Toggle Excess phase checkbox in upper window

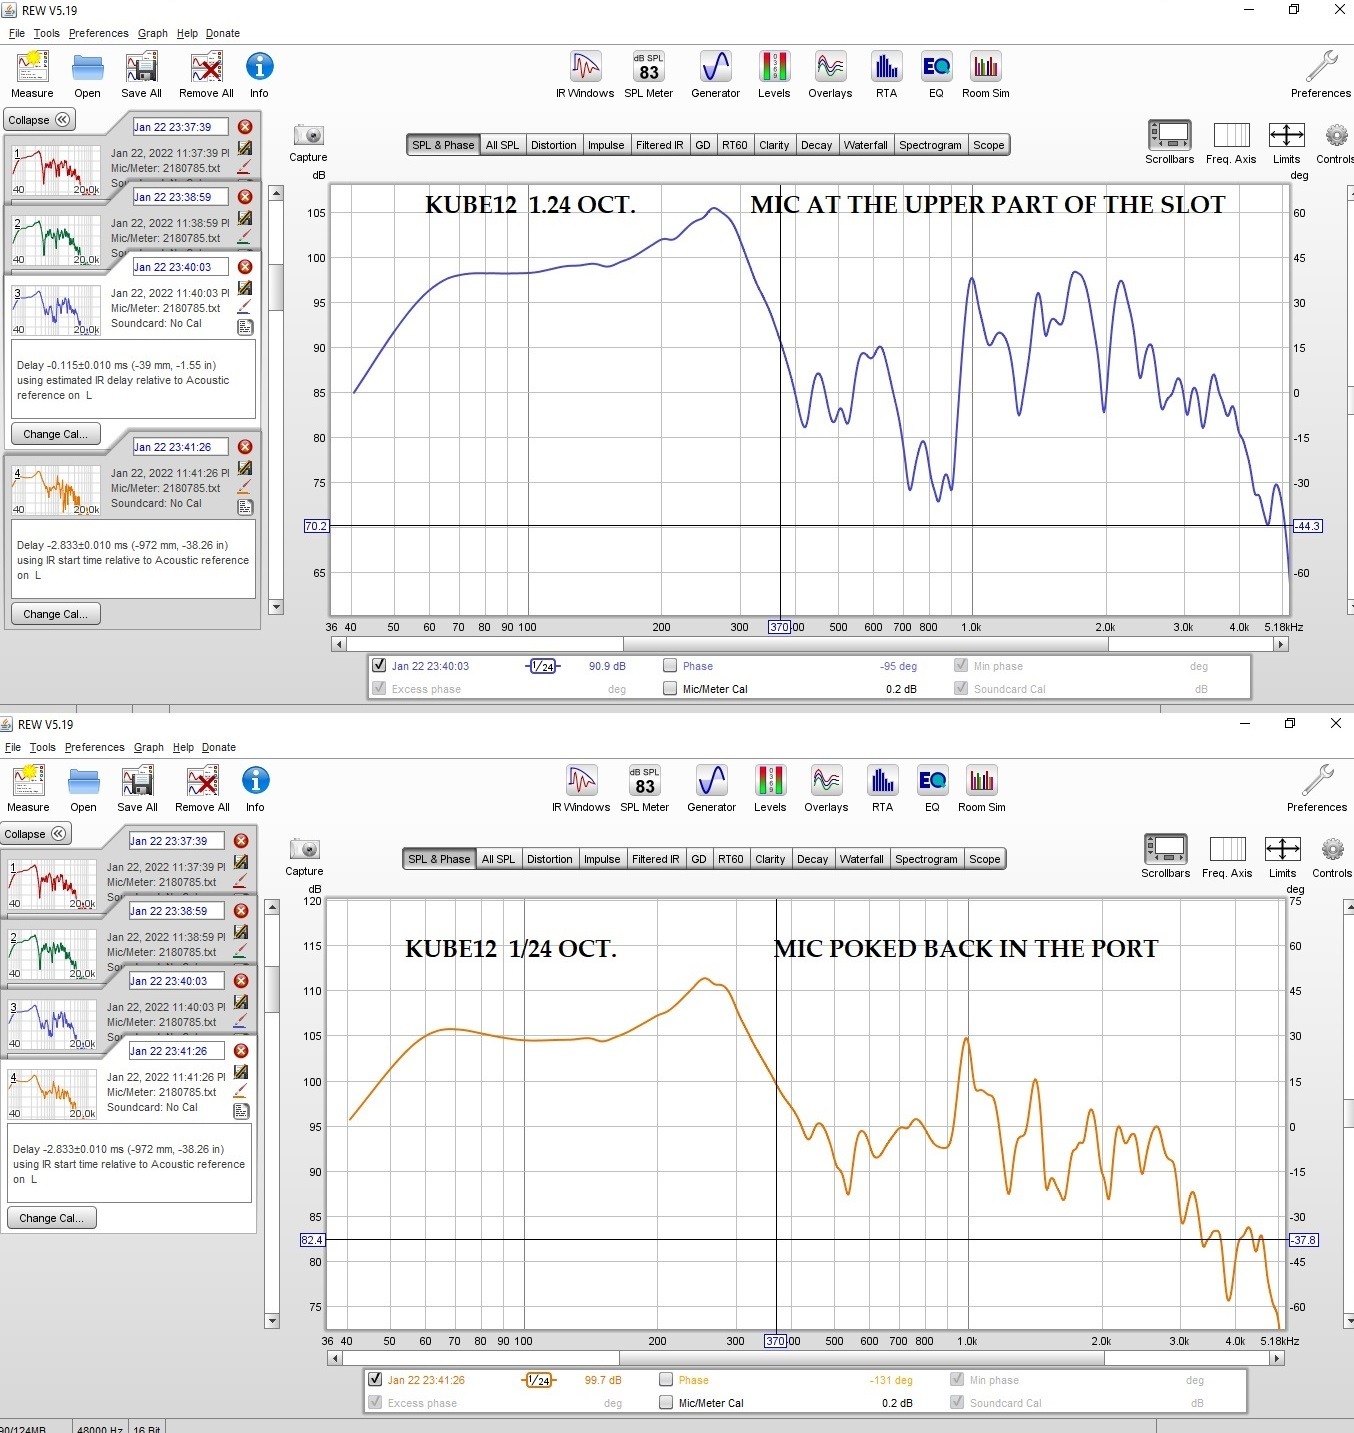(379, 688)
